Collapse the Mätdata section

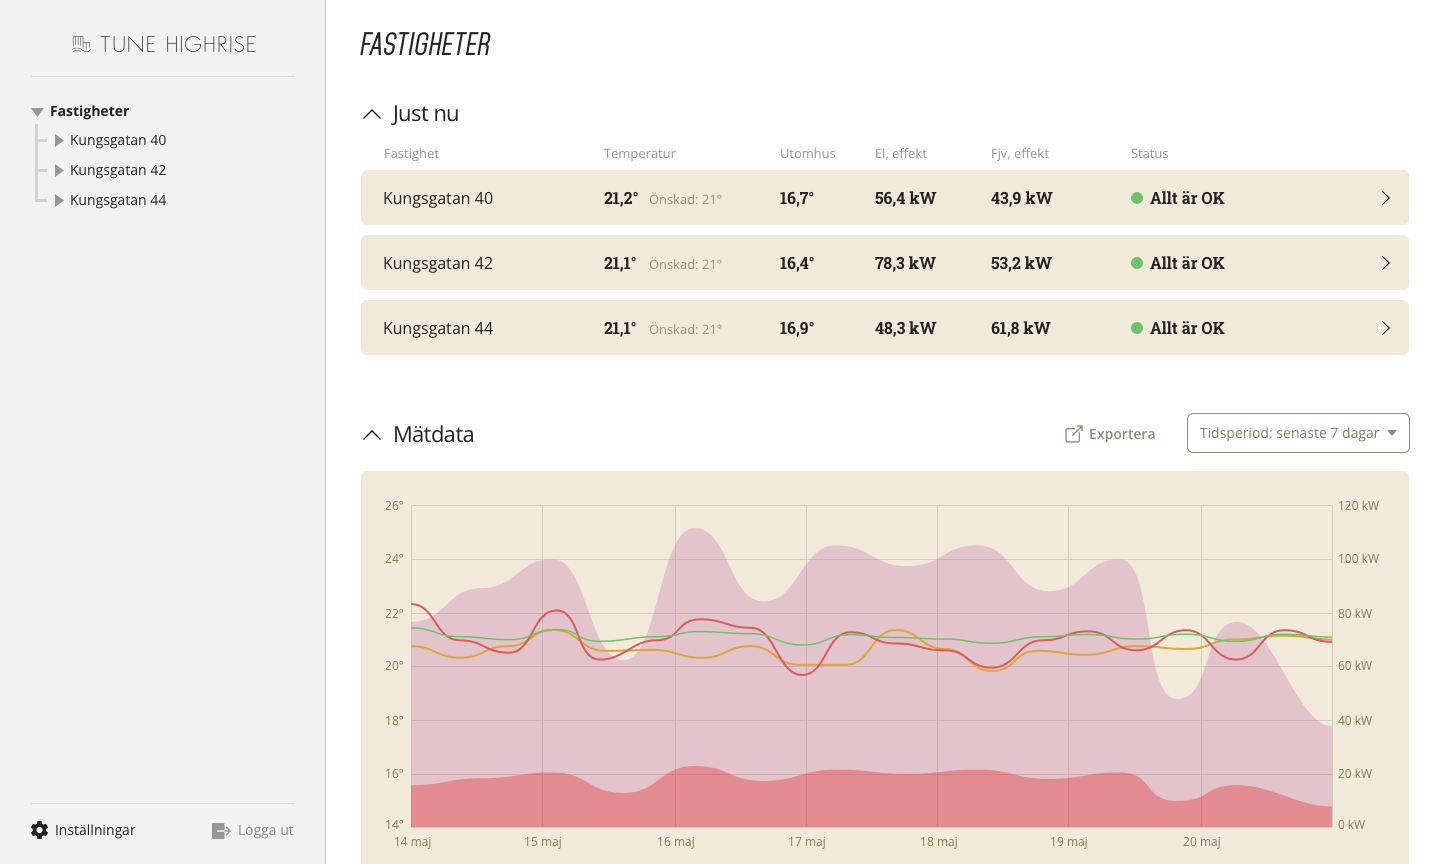pos(372,435)
